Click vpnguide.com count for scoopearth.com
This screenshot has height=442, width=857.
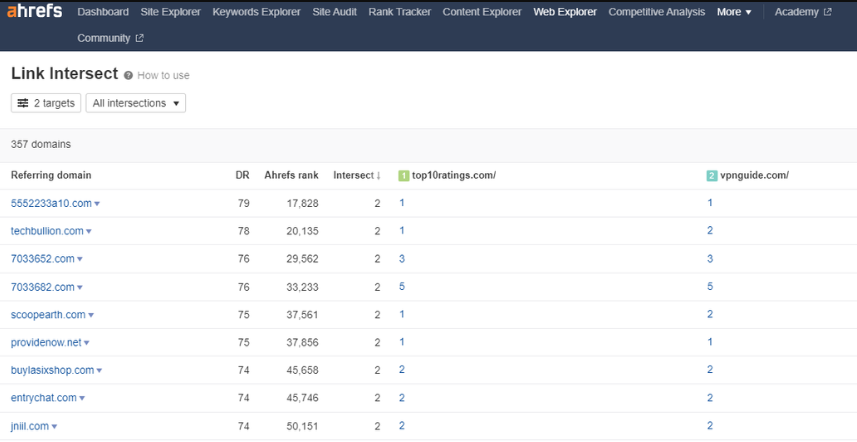710,314
